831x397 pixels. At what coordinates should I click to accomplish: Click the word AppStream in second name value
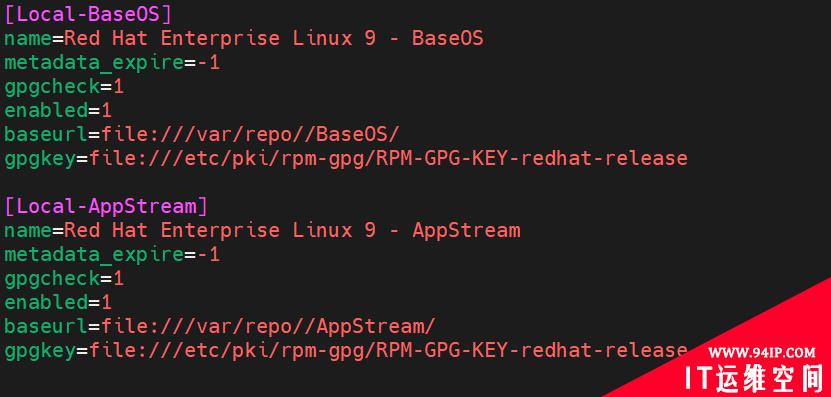click(466, 231)
